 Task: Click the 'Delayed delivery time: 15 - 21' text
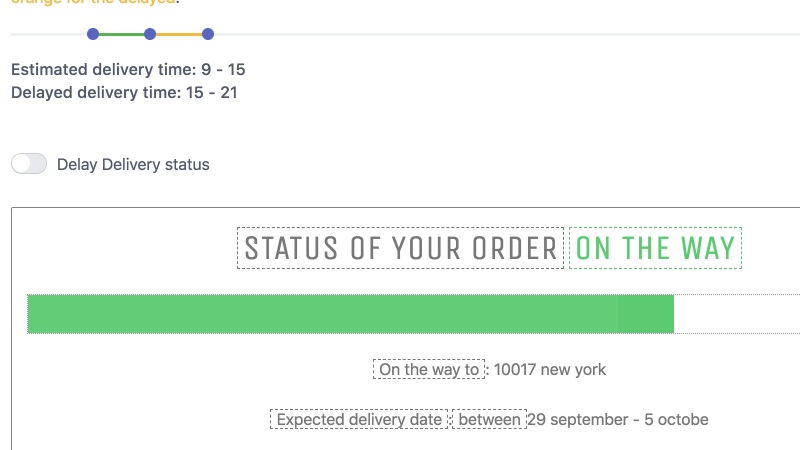[x=124, y=92]
